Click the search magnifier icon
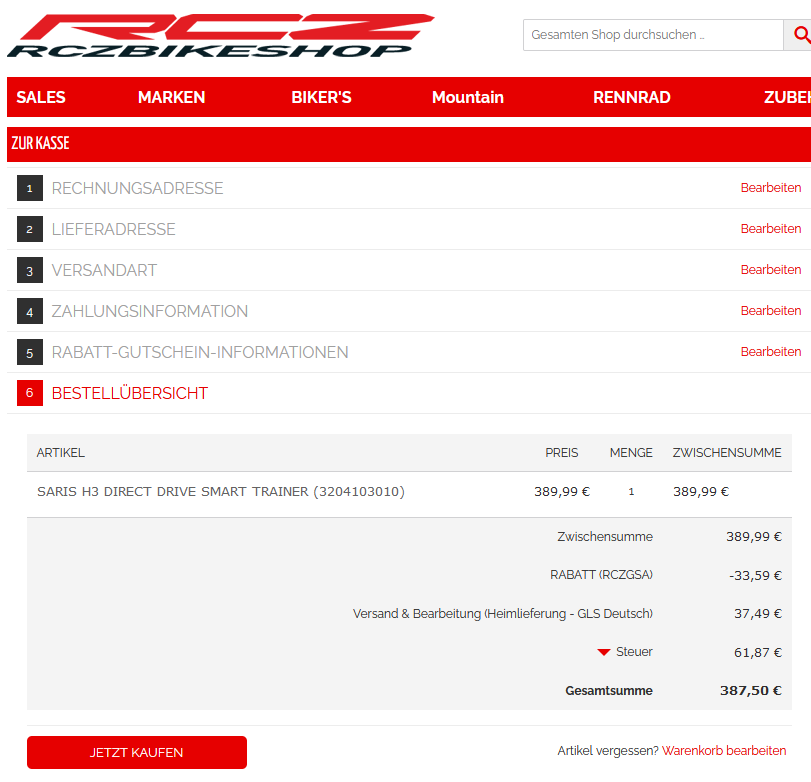Image resolution: width=811 pixels, height=782 pixels. [x=800, y=35]
